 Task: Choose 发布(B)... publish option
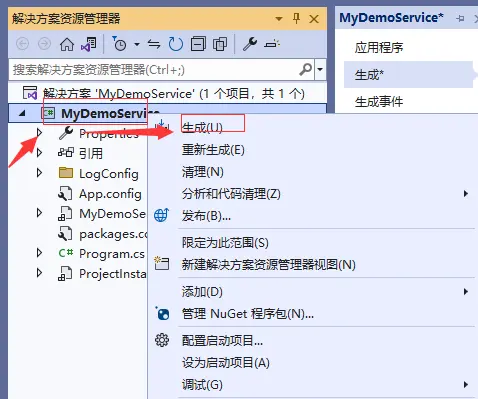[x=206, y=216]
